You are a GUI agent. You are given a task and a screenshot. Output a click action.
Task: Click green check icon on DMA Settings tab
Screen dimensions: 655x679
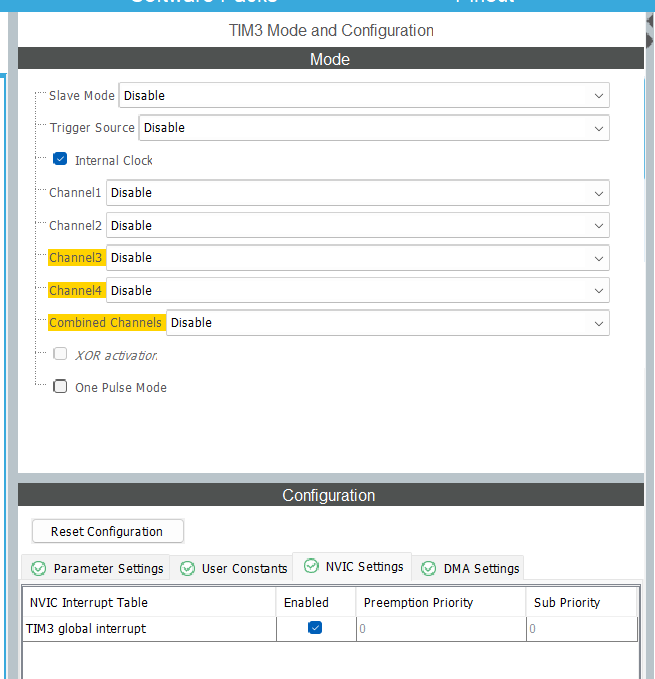pyautogui.click(x=429, y=568)
